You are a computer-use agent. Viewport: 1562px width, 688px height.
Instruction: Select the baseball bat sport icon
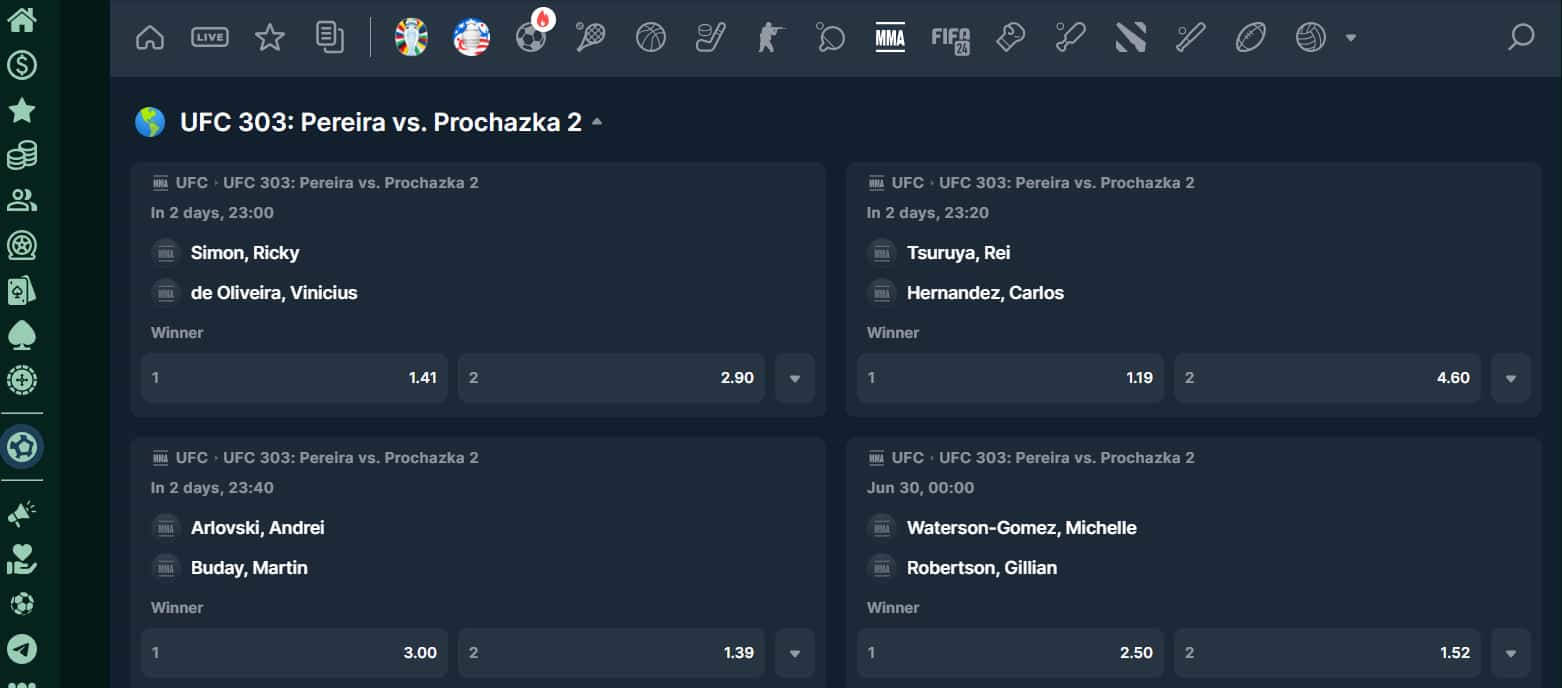coord(1190,38)
